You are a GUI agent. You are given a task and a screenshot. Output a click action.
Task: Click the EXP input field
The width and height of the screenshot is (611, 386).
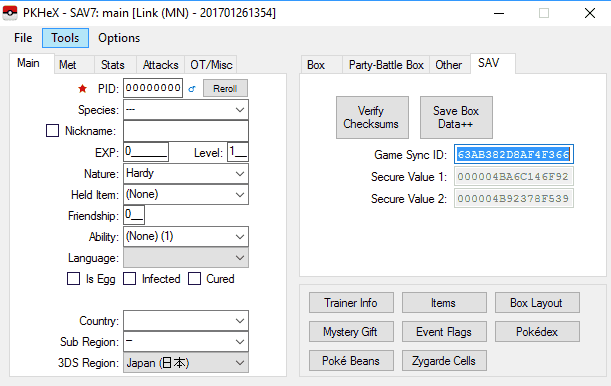tap(146, 152)
